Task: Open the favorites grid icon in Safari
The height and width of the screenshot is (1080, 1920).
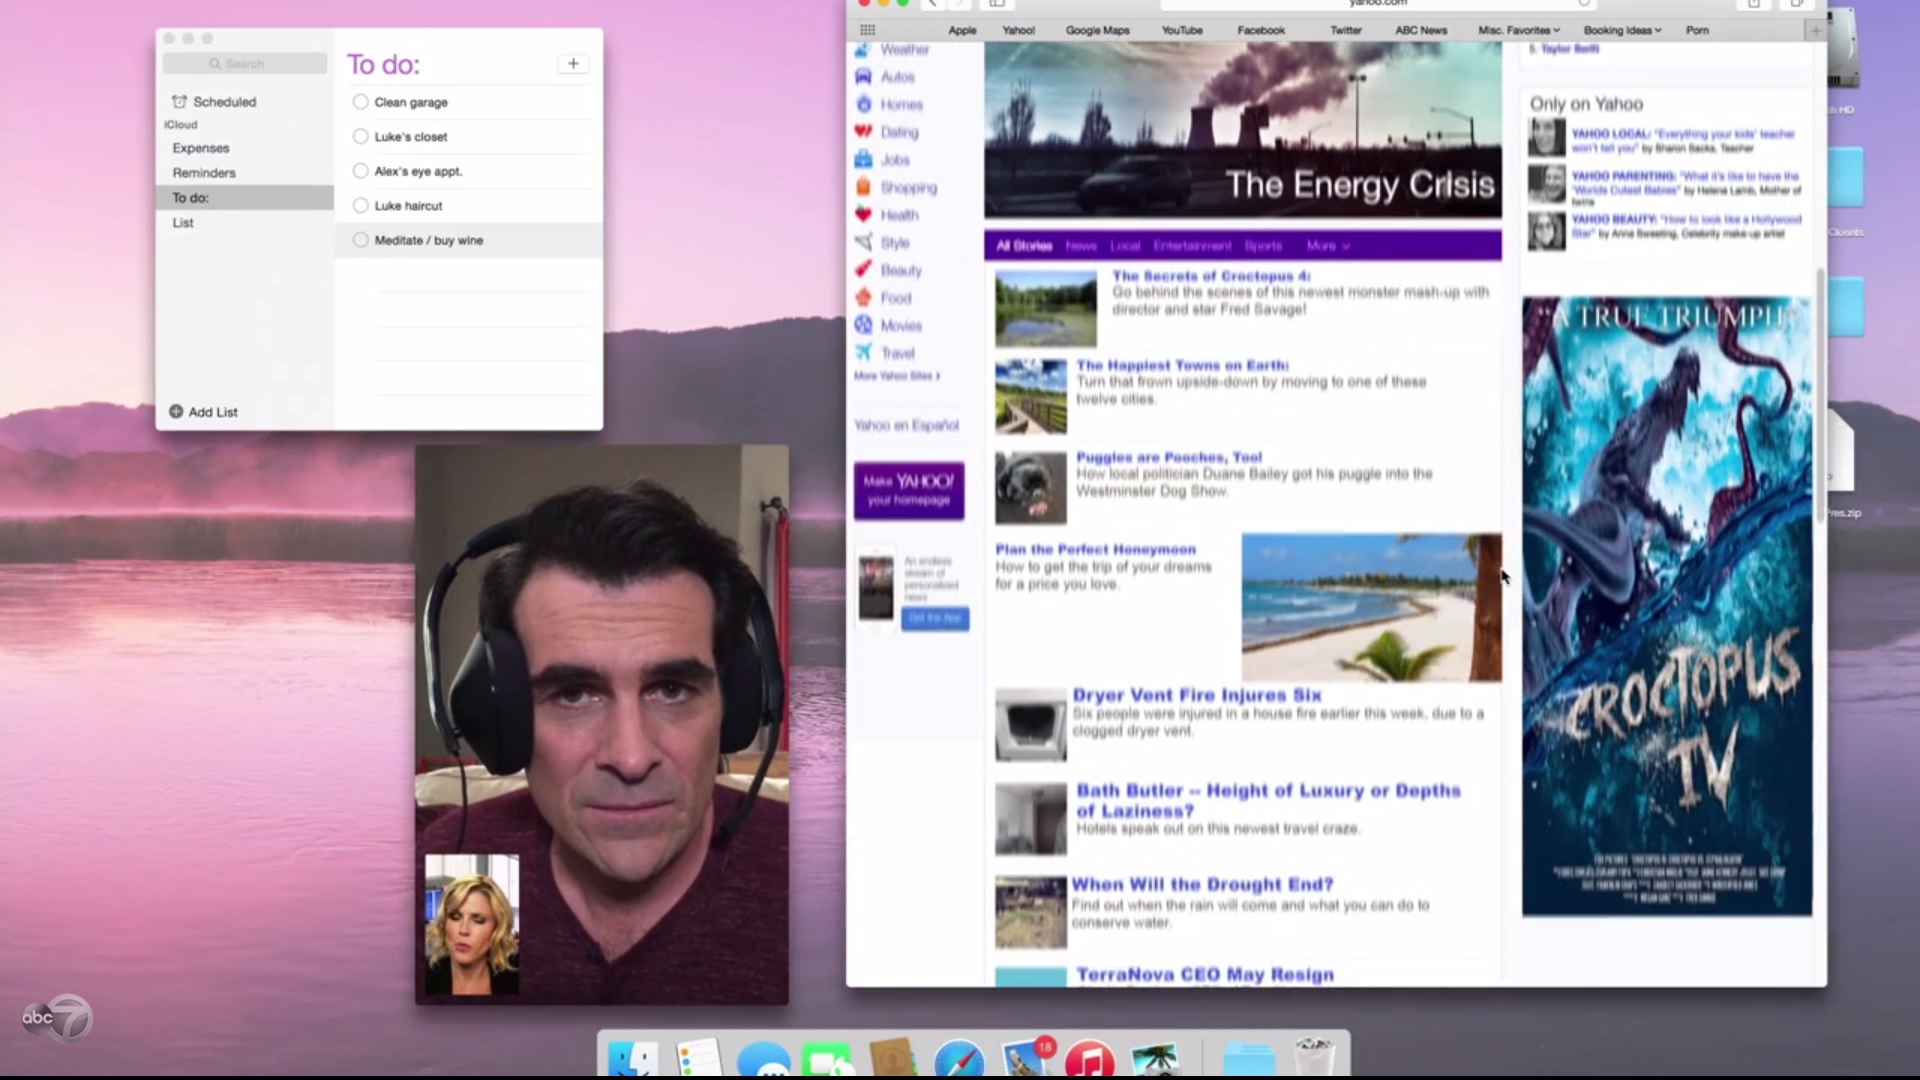Action: (867, 30)
